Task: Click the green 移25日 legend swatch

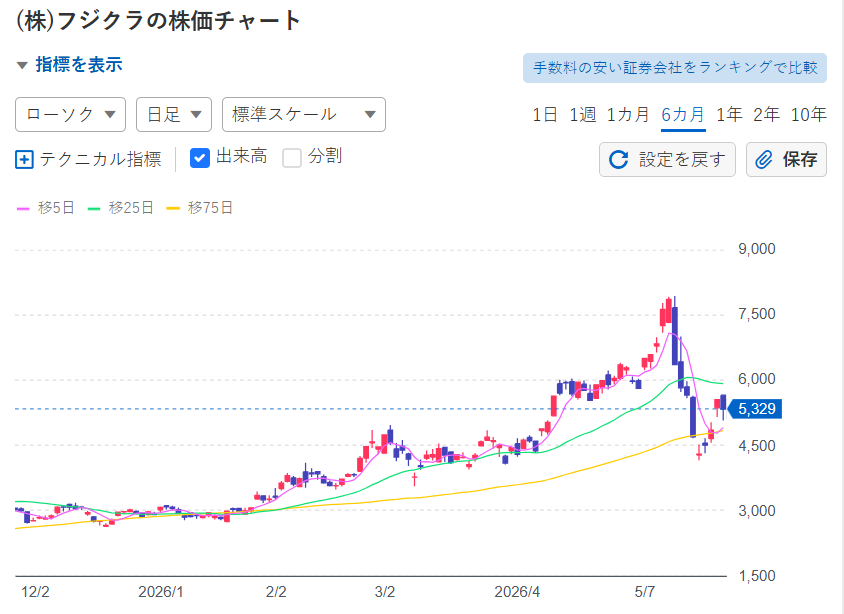Action: coord(94,209)
